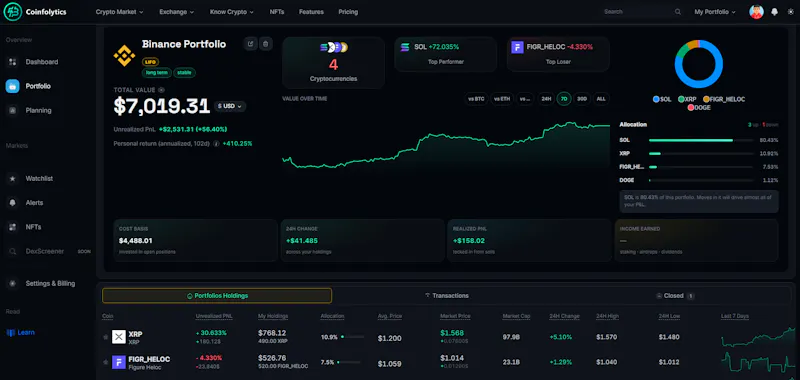Expand the Exchange menu
Screen dimensions: 800x380
coord(177,12)
